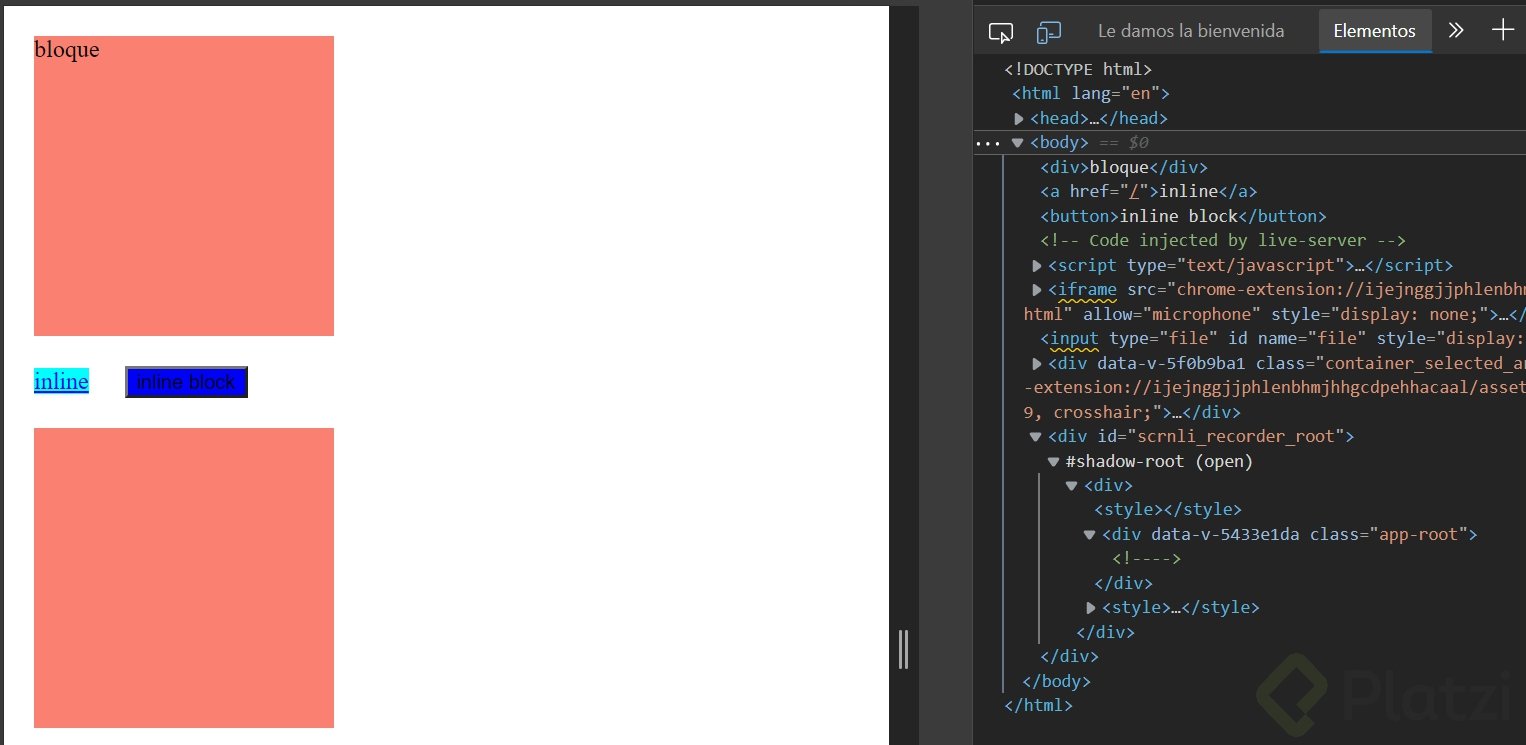Collapse the div scrnli_recorder_root node
This screenshot has height=745, width=1526.
click(1036, 437)
